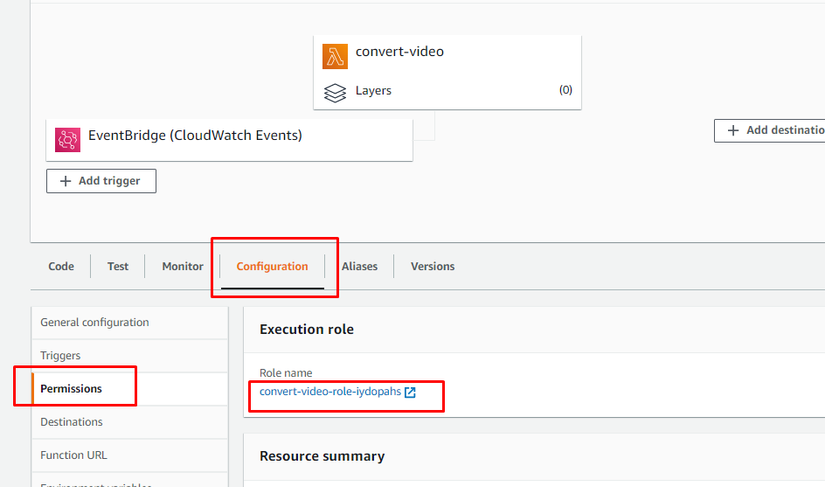825x487 pixels.
Task: Click the plus icon on Add destination
Action: pos(733,131)
